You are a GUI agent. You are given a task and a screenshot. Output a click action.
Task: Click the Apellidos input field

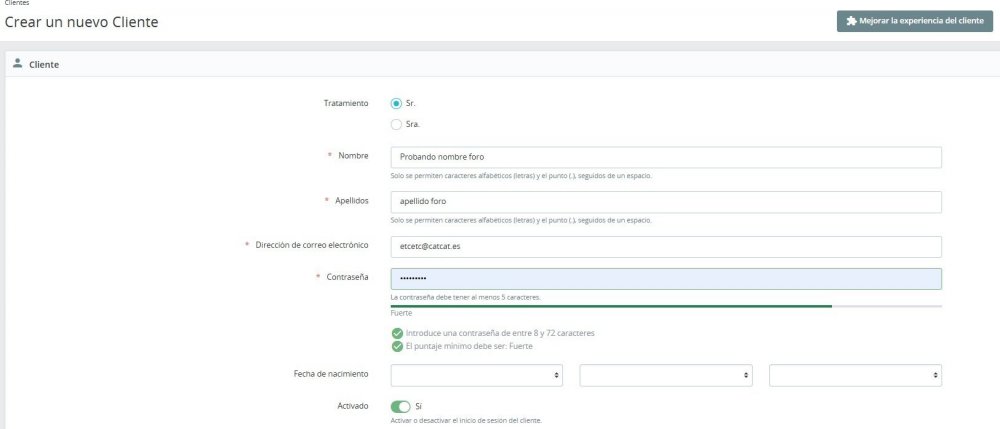[x=666, y=202]
